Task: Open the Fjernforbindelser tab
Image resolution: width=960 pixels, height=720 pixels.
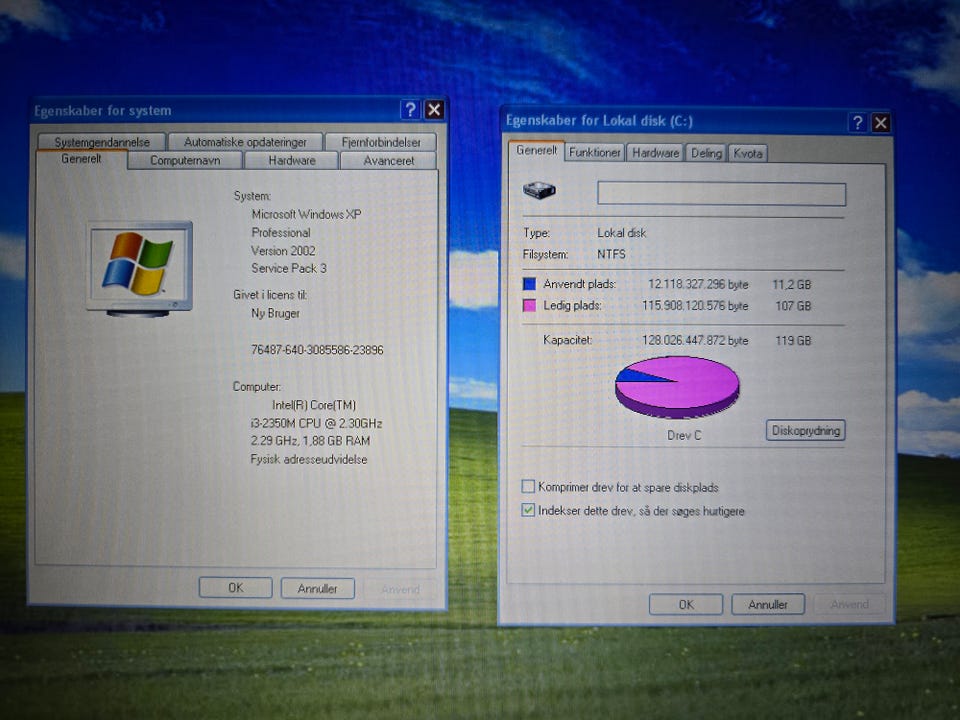Action: coord(381,142)
